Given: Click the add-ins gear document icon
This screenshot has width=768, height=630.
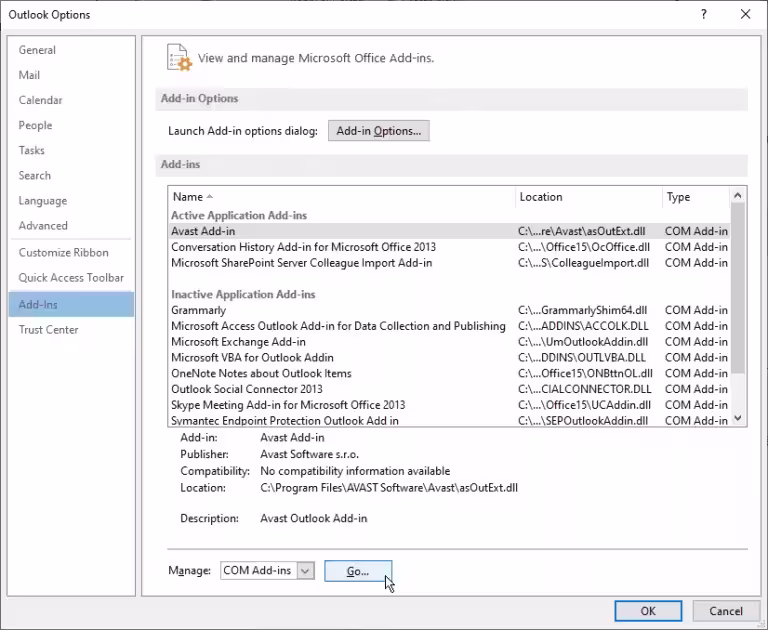Looking at the screenshot, I should [x=179, y=58].
